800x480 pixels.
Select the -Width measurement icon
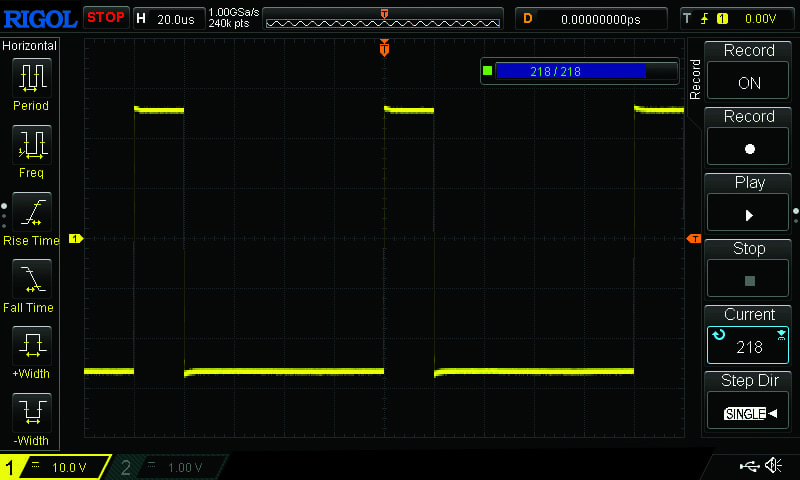pos(30,419)
